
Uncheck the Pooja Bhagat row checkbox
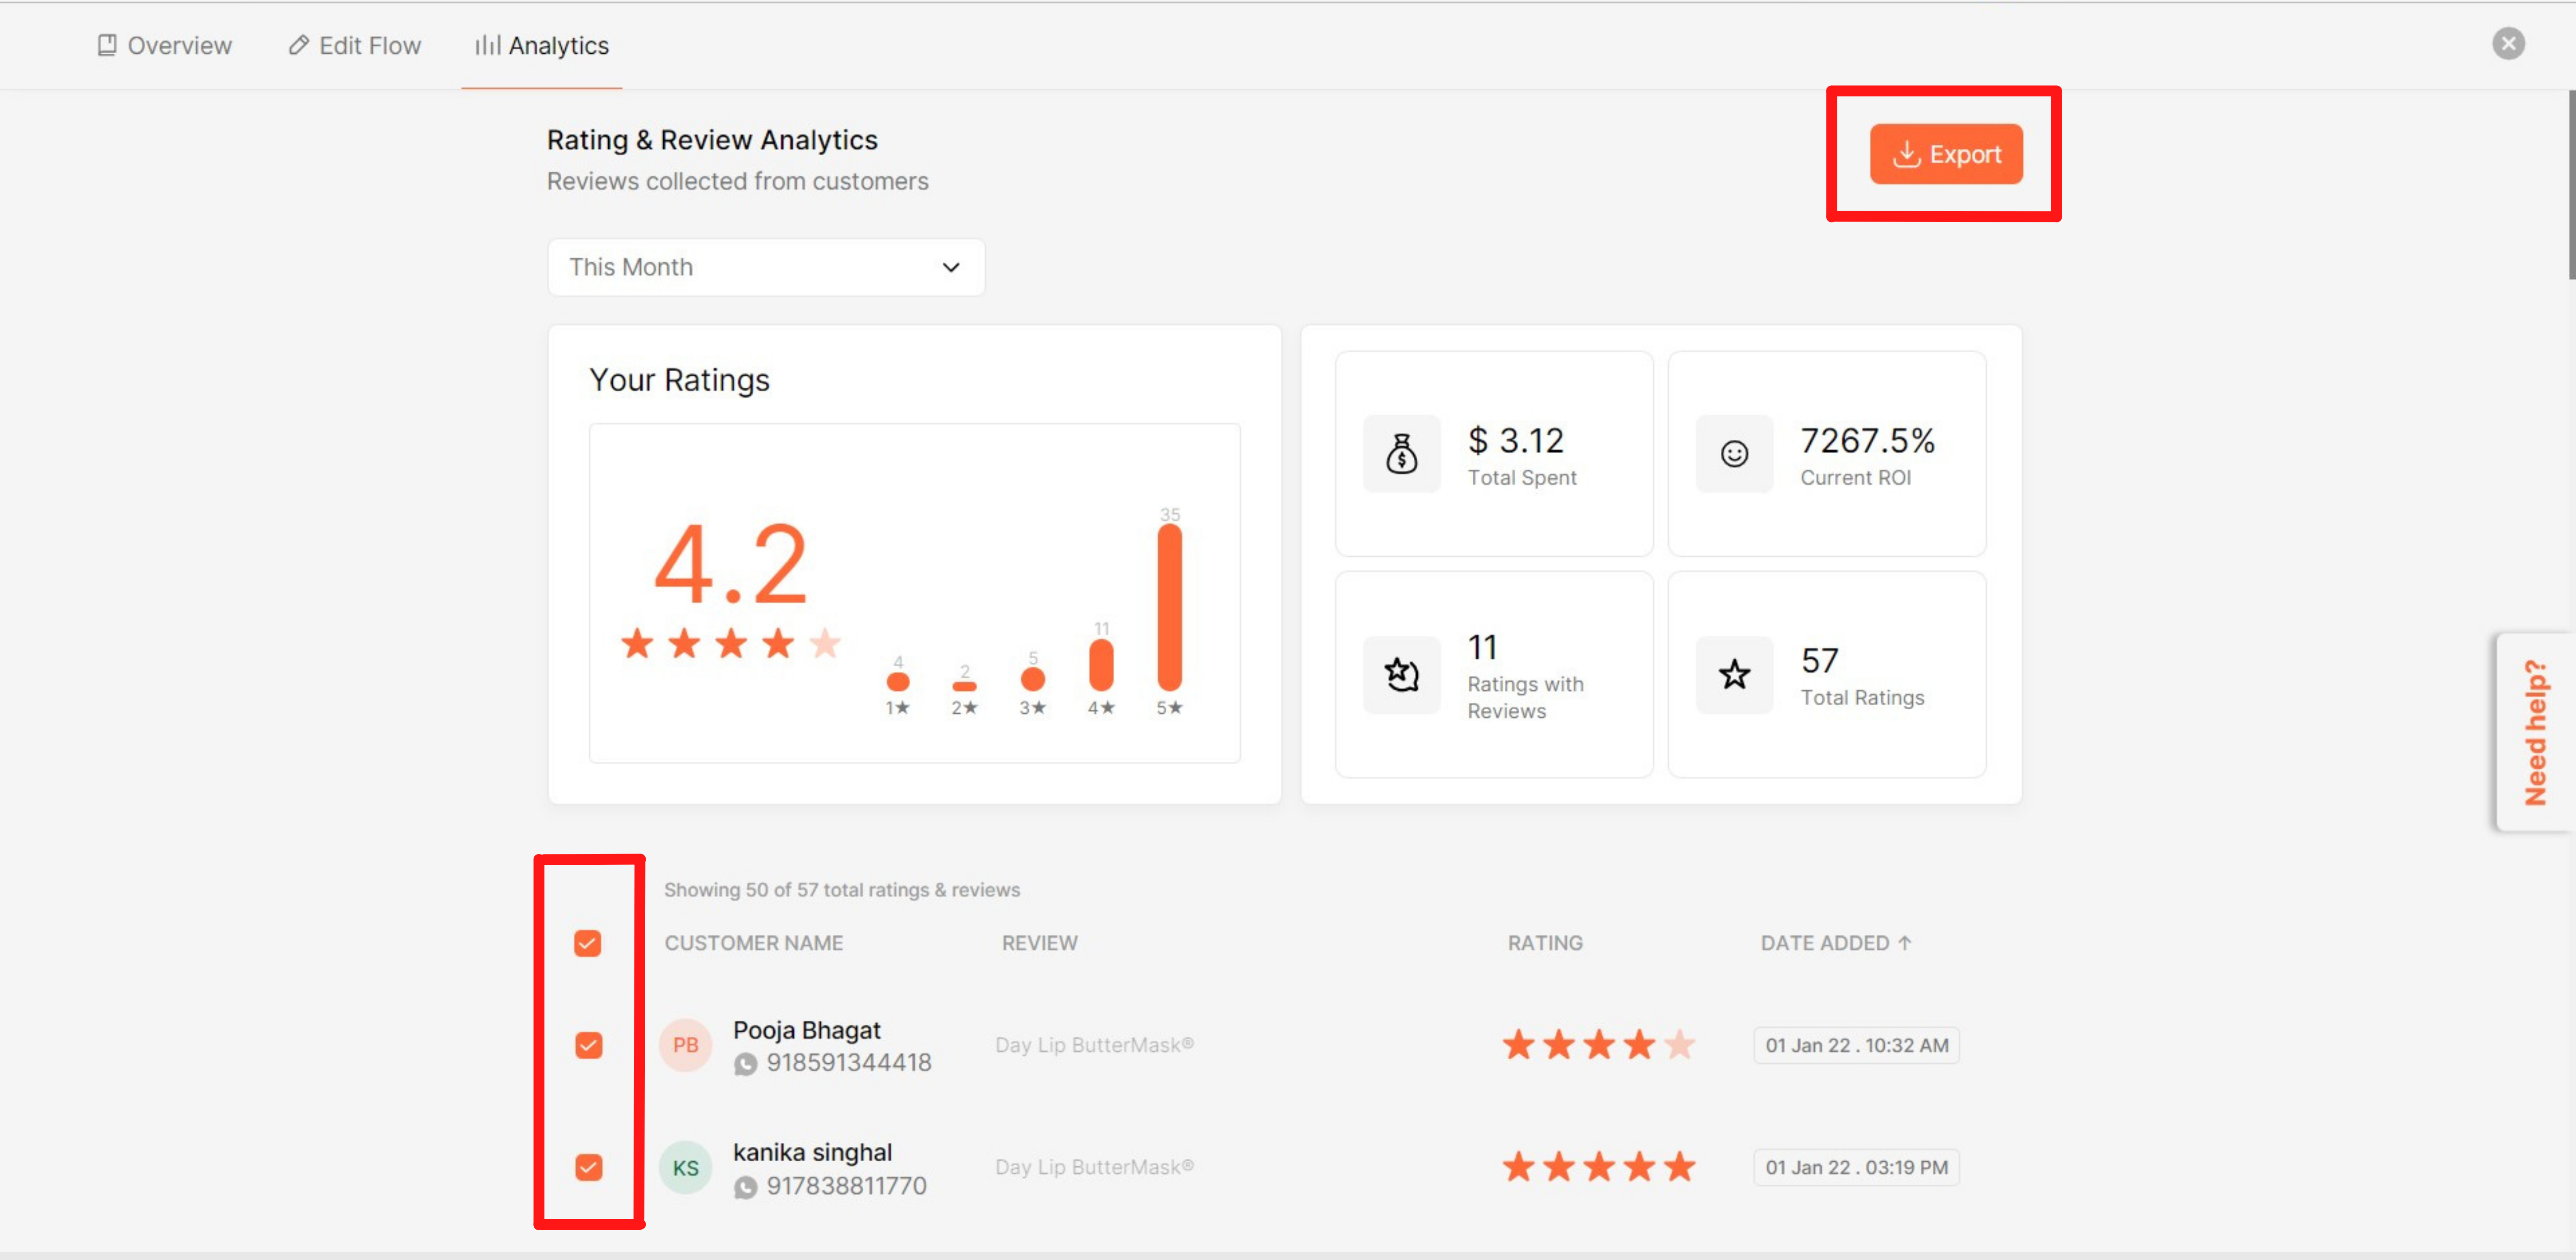(588, 1045)
